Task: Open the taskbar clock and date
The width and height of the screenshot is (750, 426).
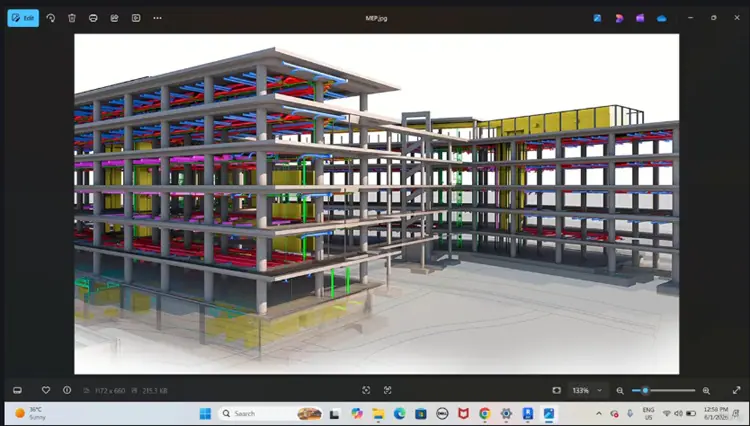Action: click(x=716, y=414)
